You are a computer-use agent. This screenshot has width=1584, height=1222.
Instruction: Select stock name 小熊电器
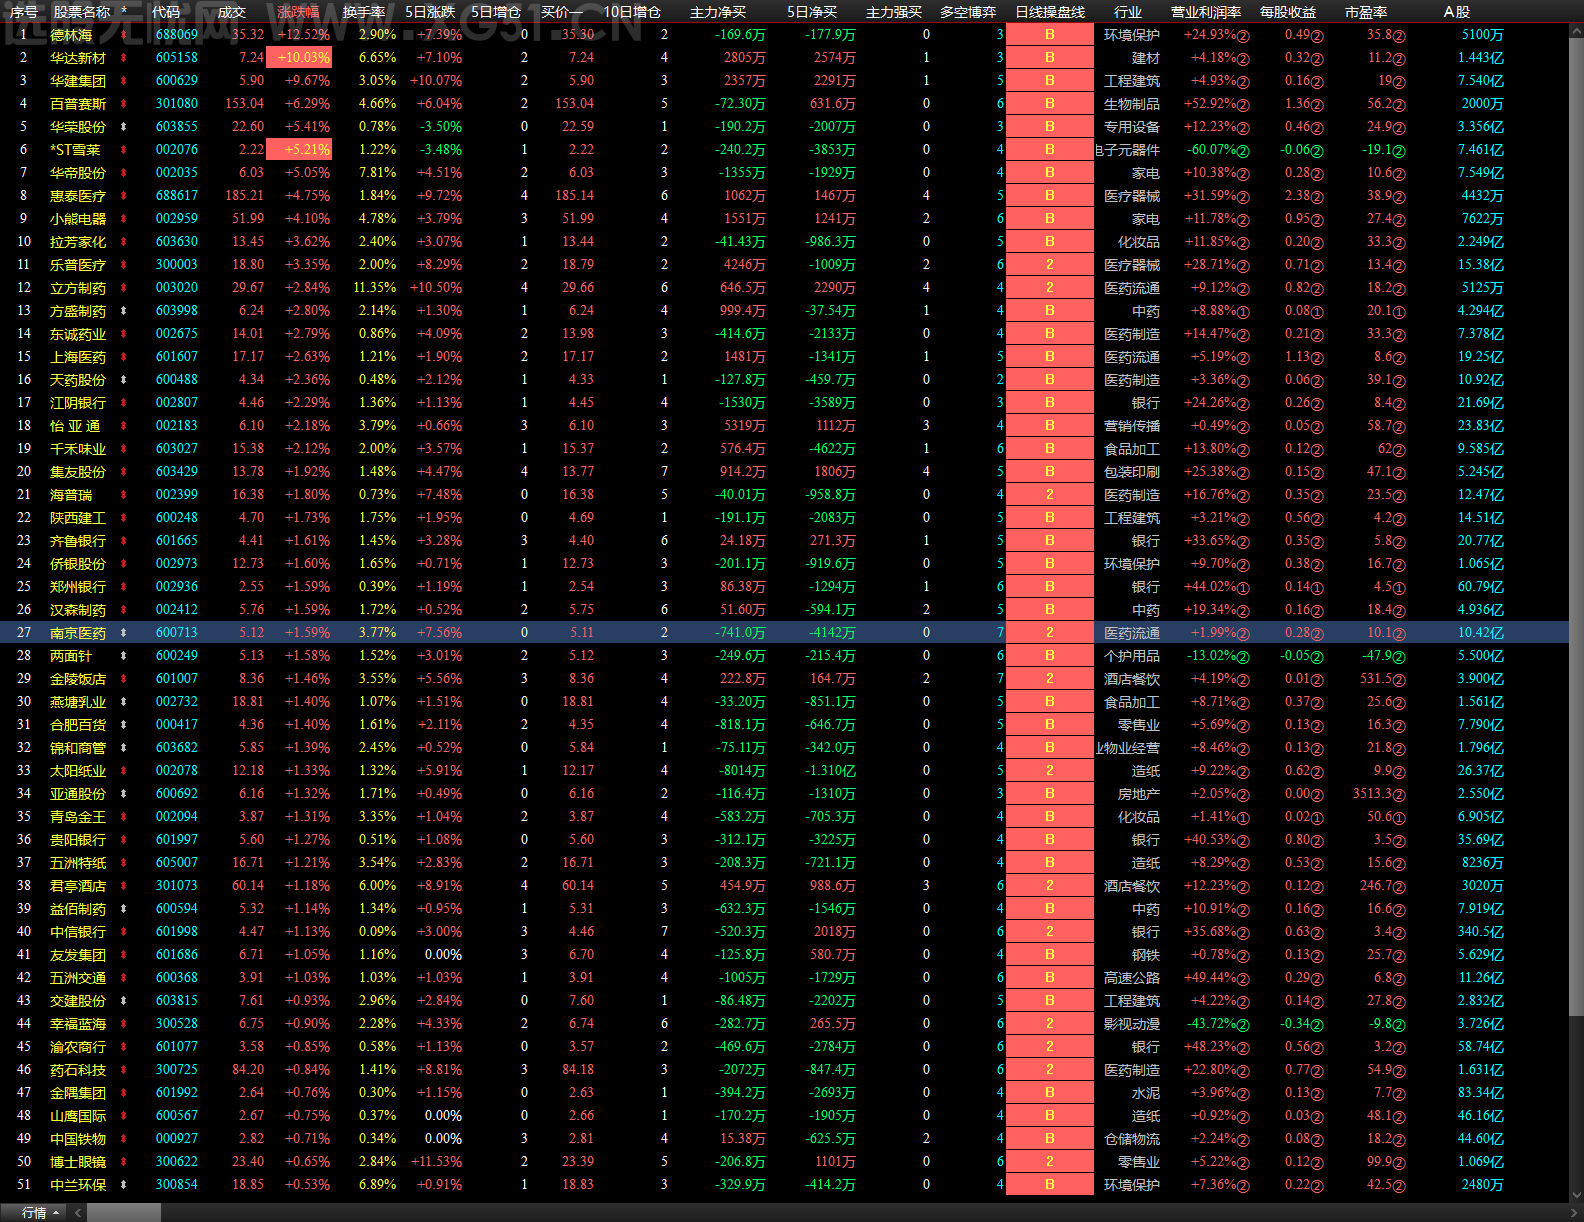tap(78, 219)
